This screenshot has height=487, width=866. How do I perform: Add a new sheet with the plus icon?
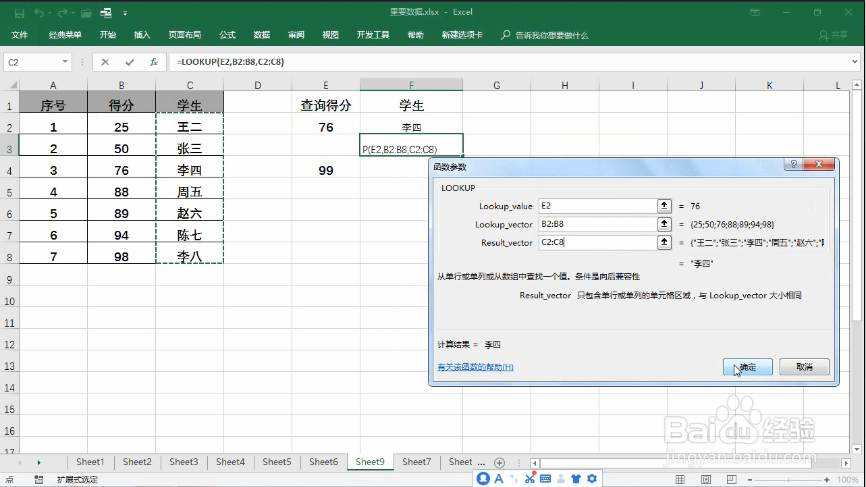tap(499, 463)
